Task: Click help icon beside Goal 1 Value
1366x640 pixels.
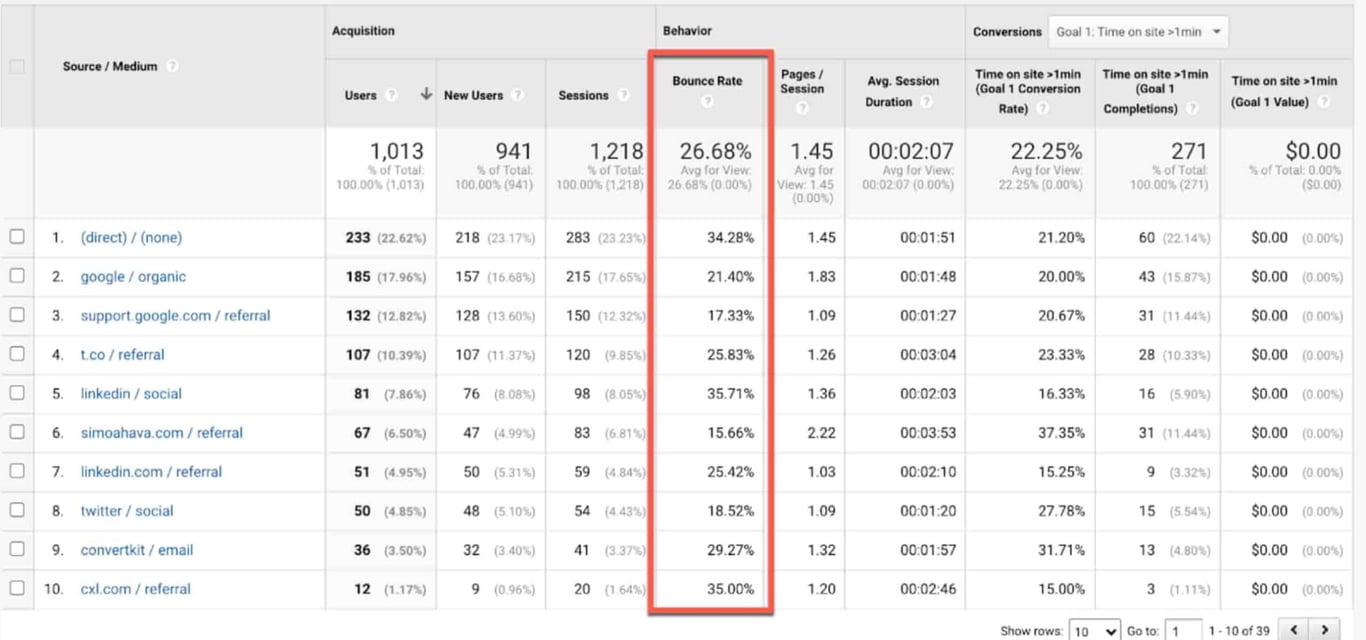Action: point(1322,102)
